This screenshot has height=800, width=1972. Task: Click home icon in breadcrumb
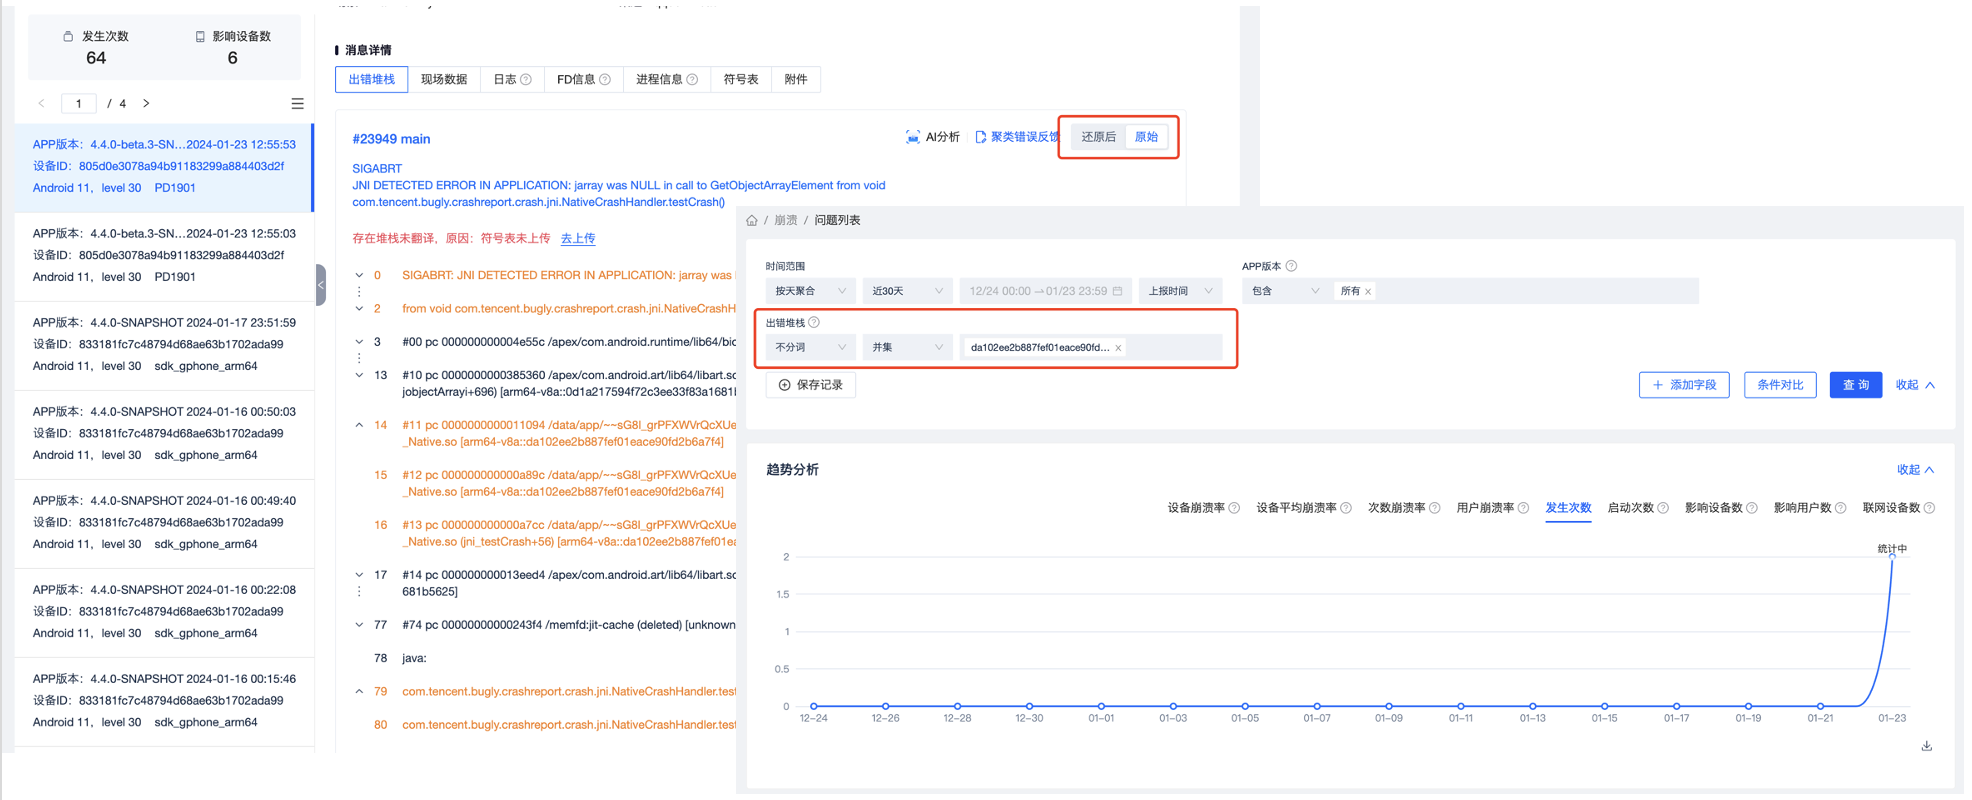coord(752,220)
